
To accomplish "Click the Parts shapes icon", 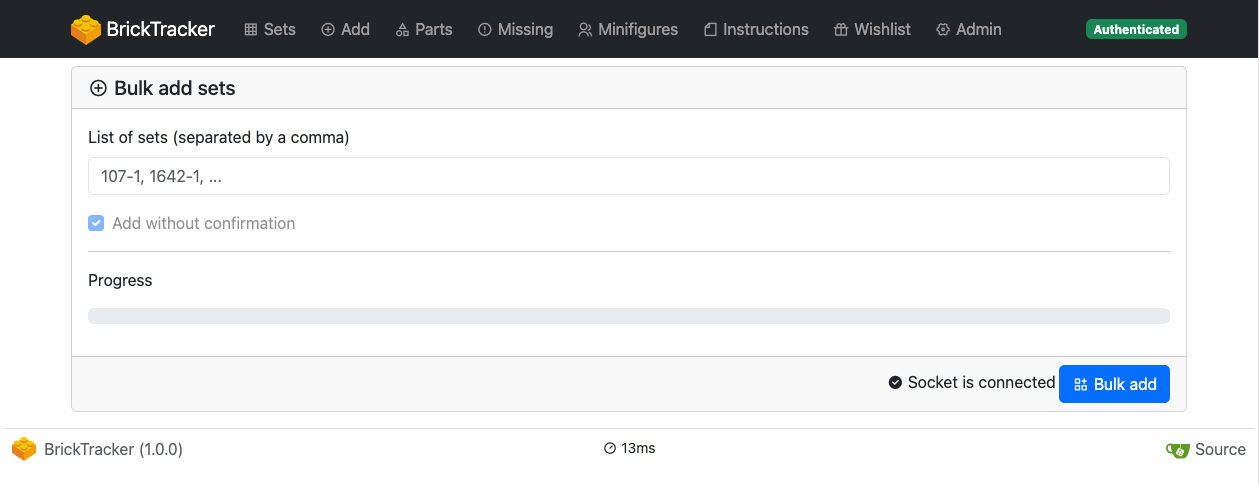I will coord(402,30).
